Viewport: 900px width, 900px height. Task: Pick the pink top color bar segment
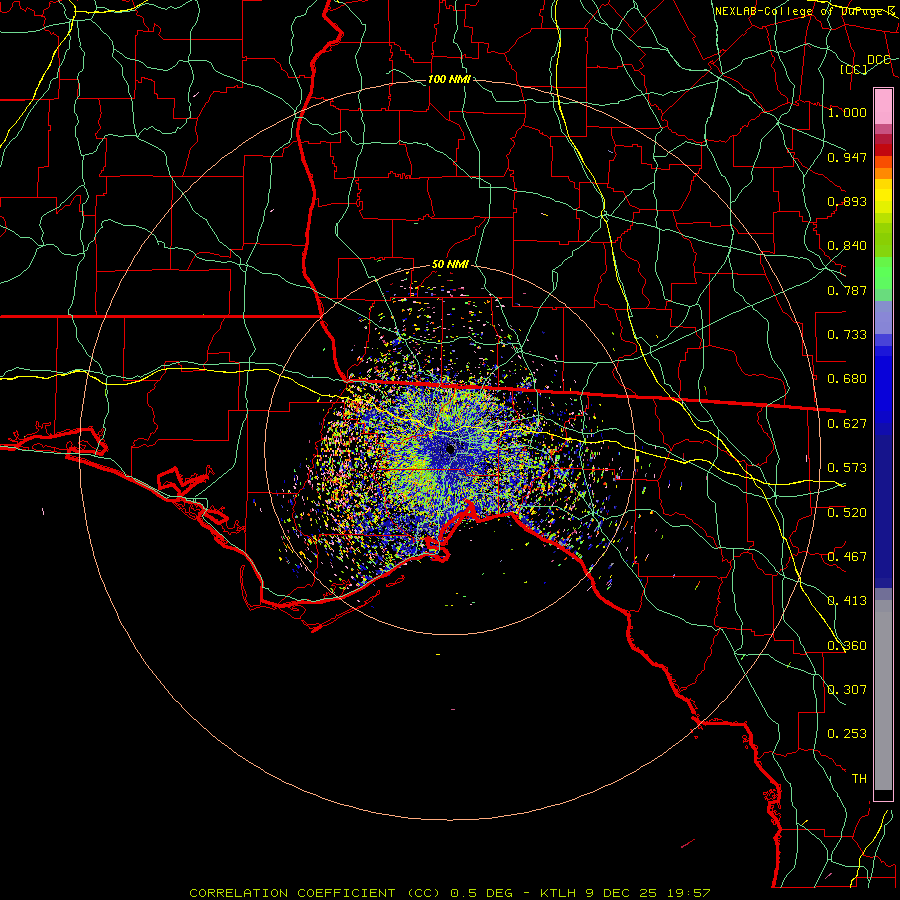(x=883, y=106)
